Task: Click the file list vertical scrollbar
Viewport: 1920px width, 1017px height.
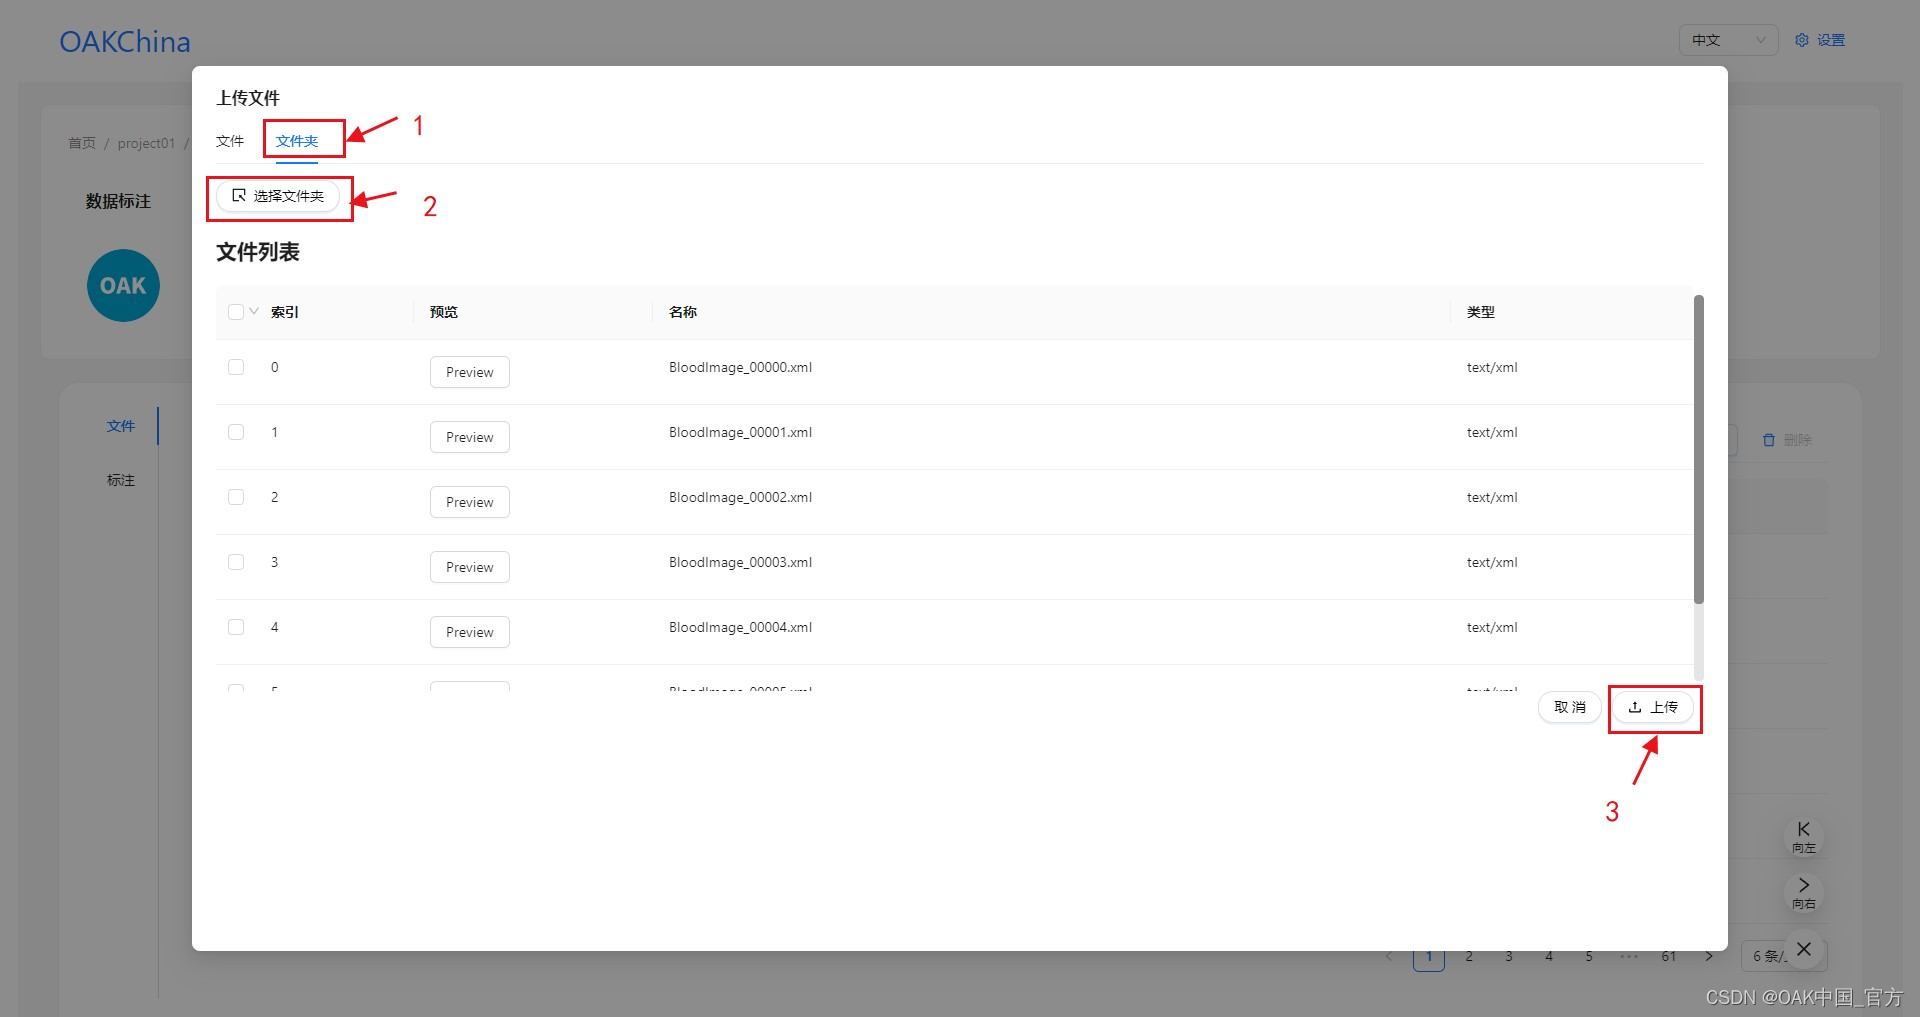Action: pos(1698,450)
